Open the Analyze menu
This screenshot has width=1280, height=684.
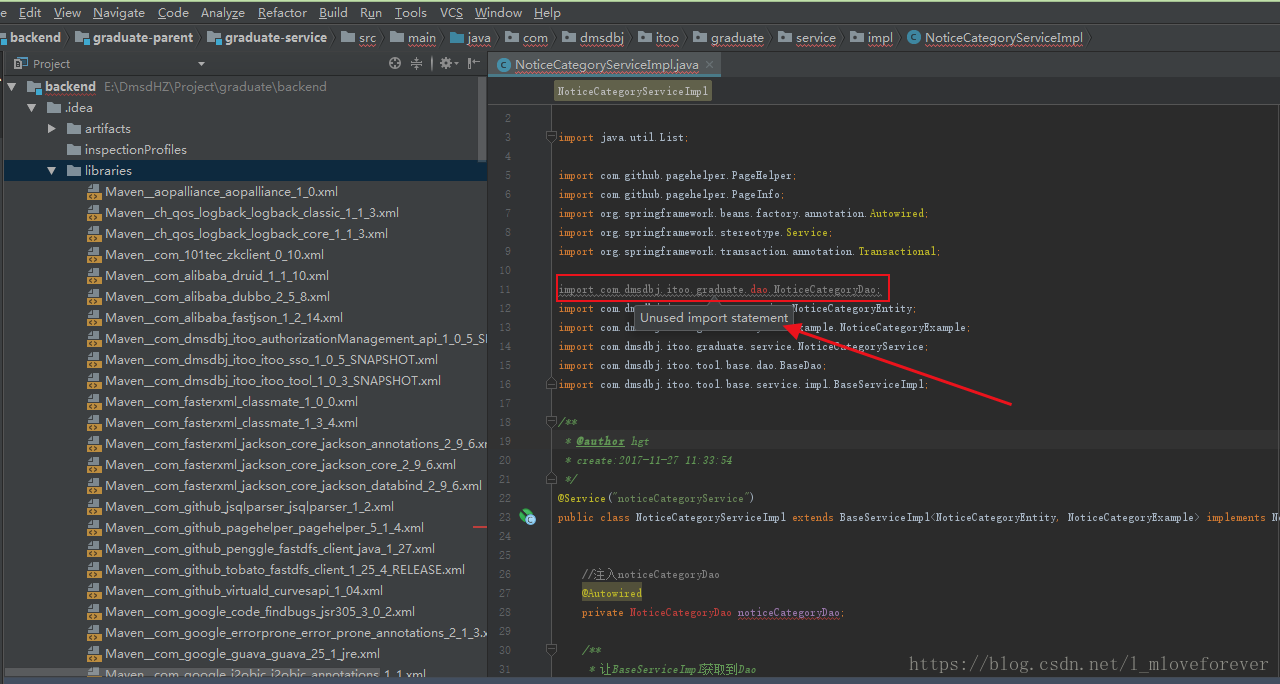click(223, 13)
